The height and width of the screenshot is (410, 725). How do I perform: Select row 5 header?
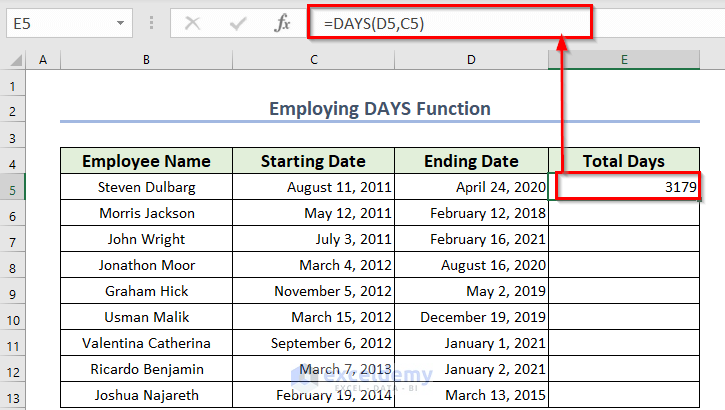[x=13, y=187]
